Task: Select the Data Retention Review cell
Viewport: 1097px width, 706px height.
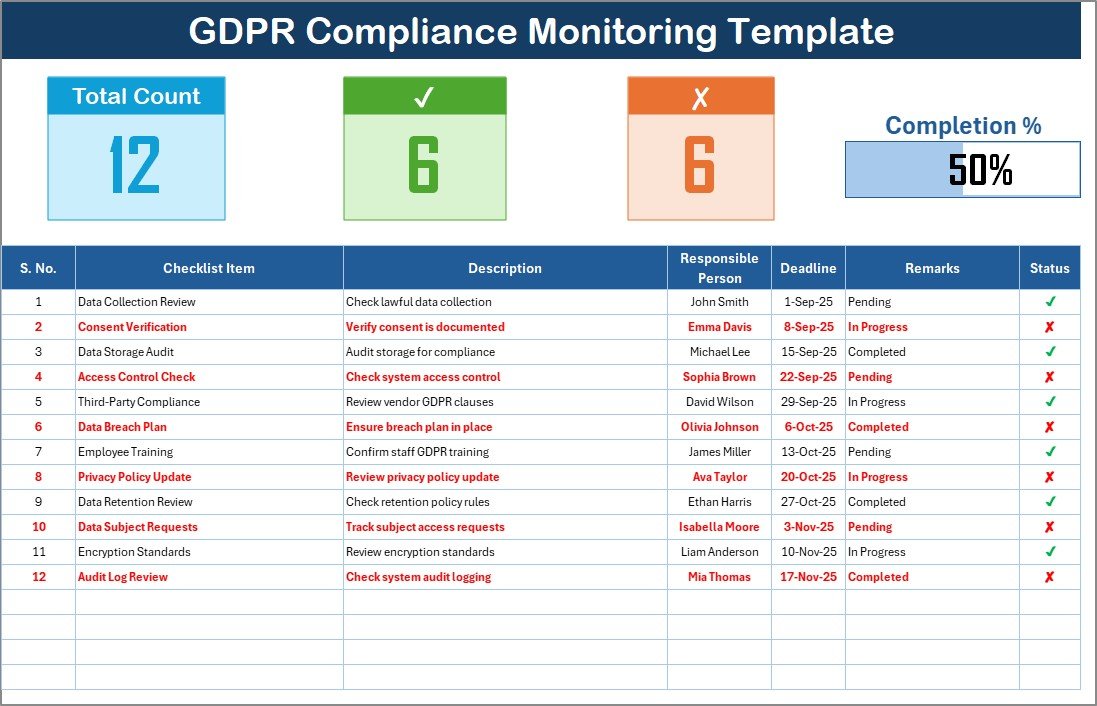Action: click(x=209, y=502)
